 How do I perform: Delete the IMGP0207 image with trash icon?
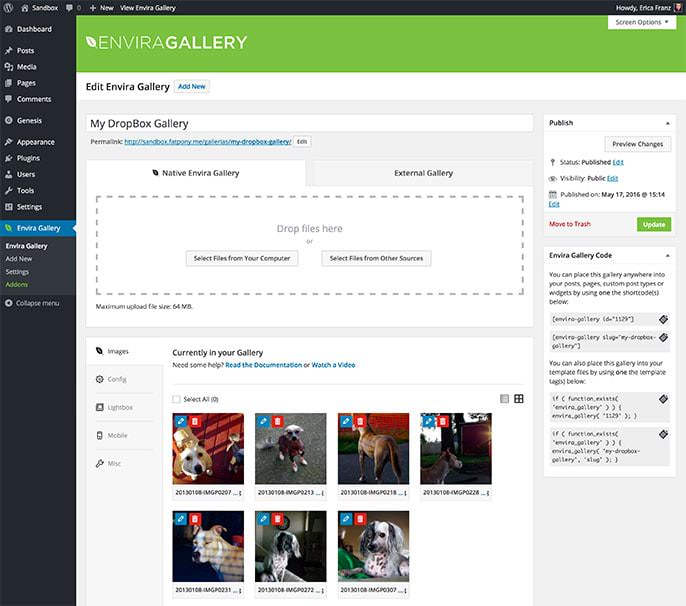tap(195, 421)
